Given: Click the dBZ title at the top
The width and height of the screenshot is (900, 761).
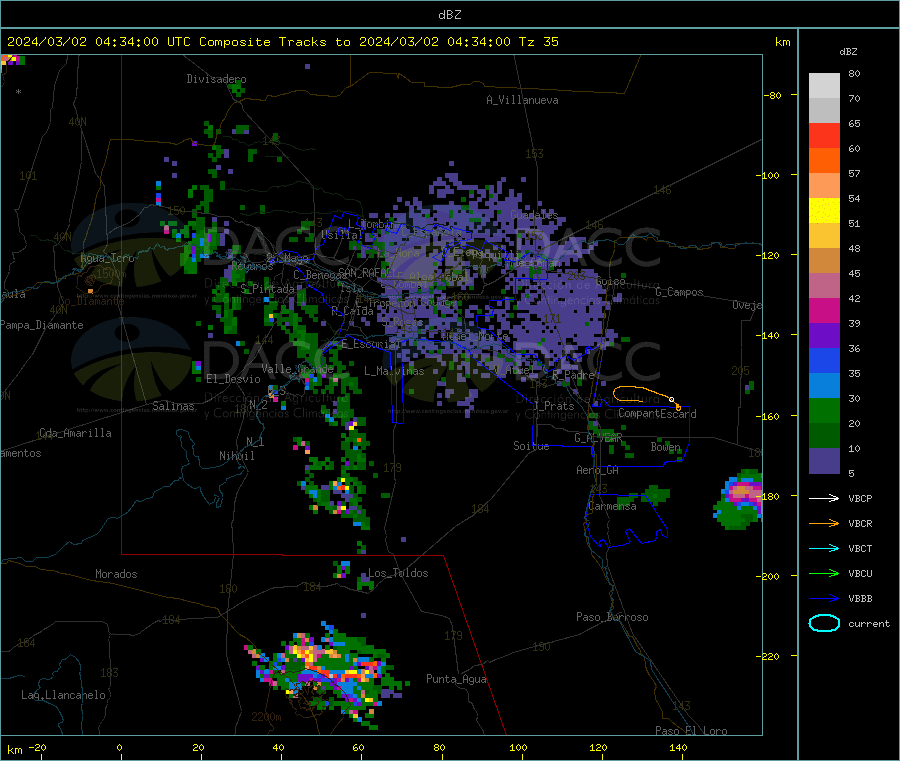Looking at the screenshot, I should (x=449, y=15).
